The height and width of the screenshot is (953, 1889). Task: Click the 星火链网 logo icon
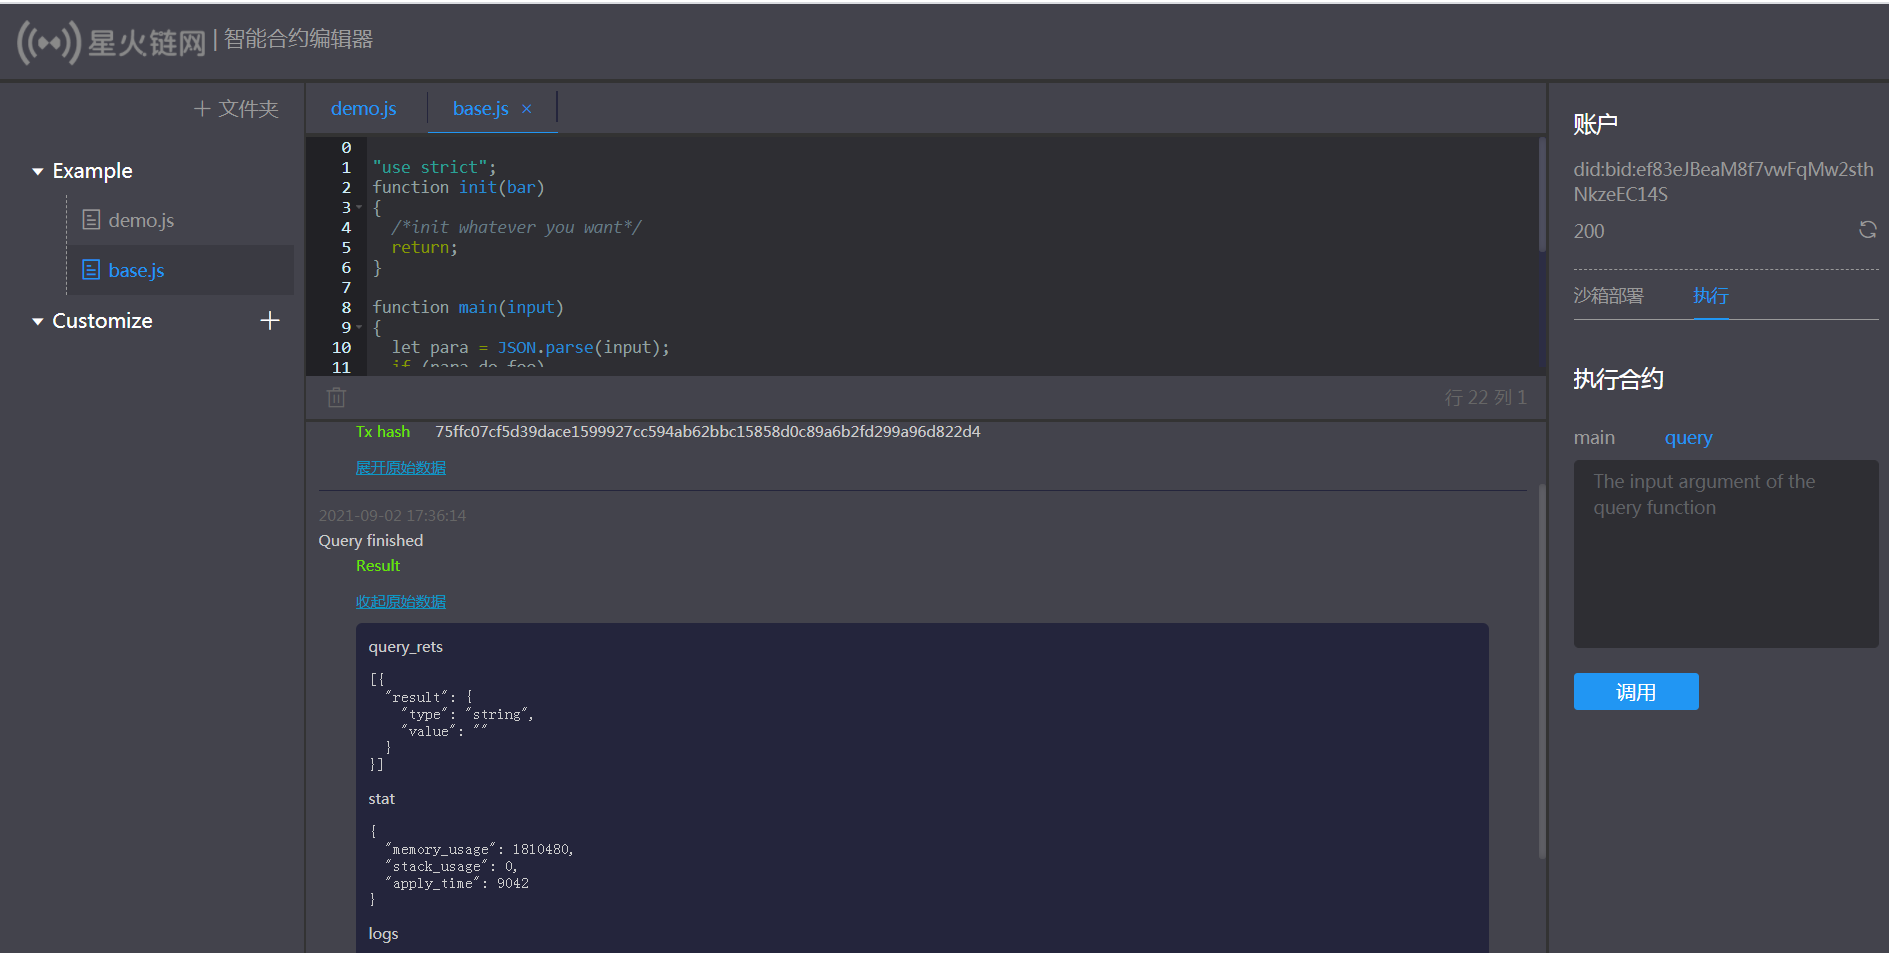point(48,42)
